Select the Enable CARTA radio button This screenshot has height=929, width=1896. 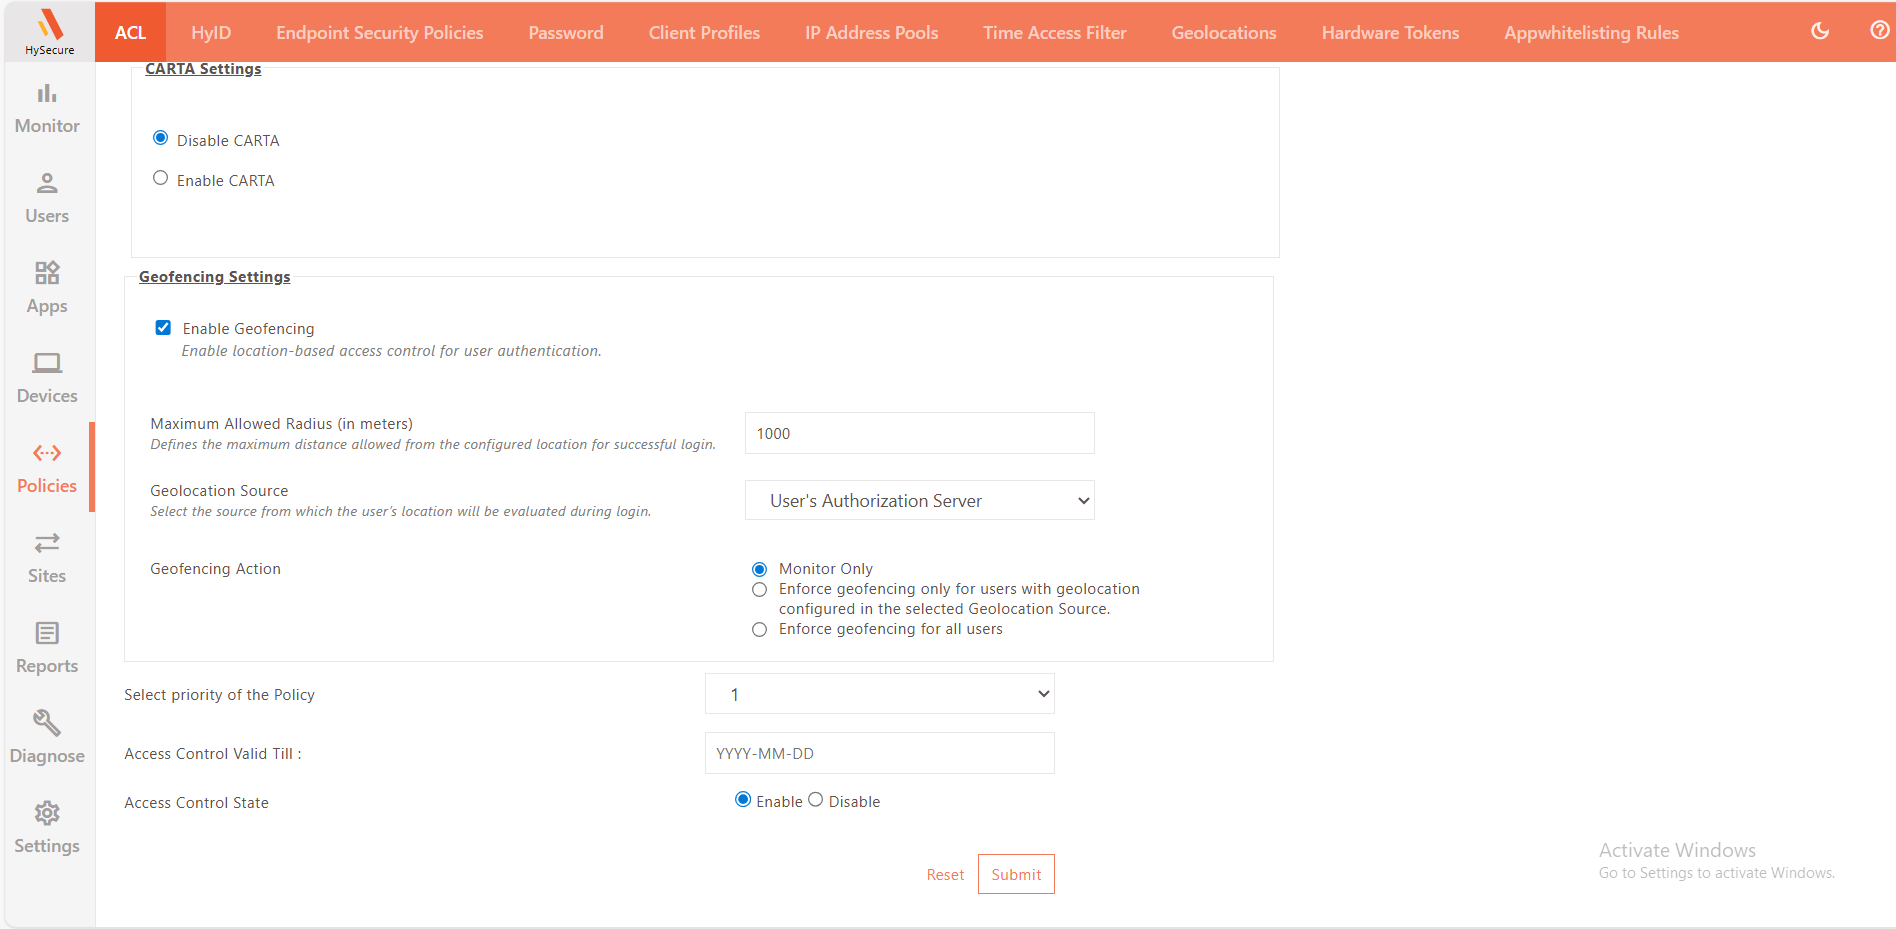(160, 178)
